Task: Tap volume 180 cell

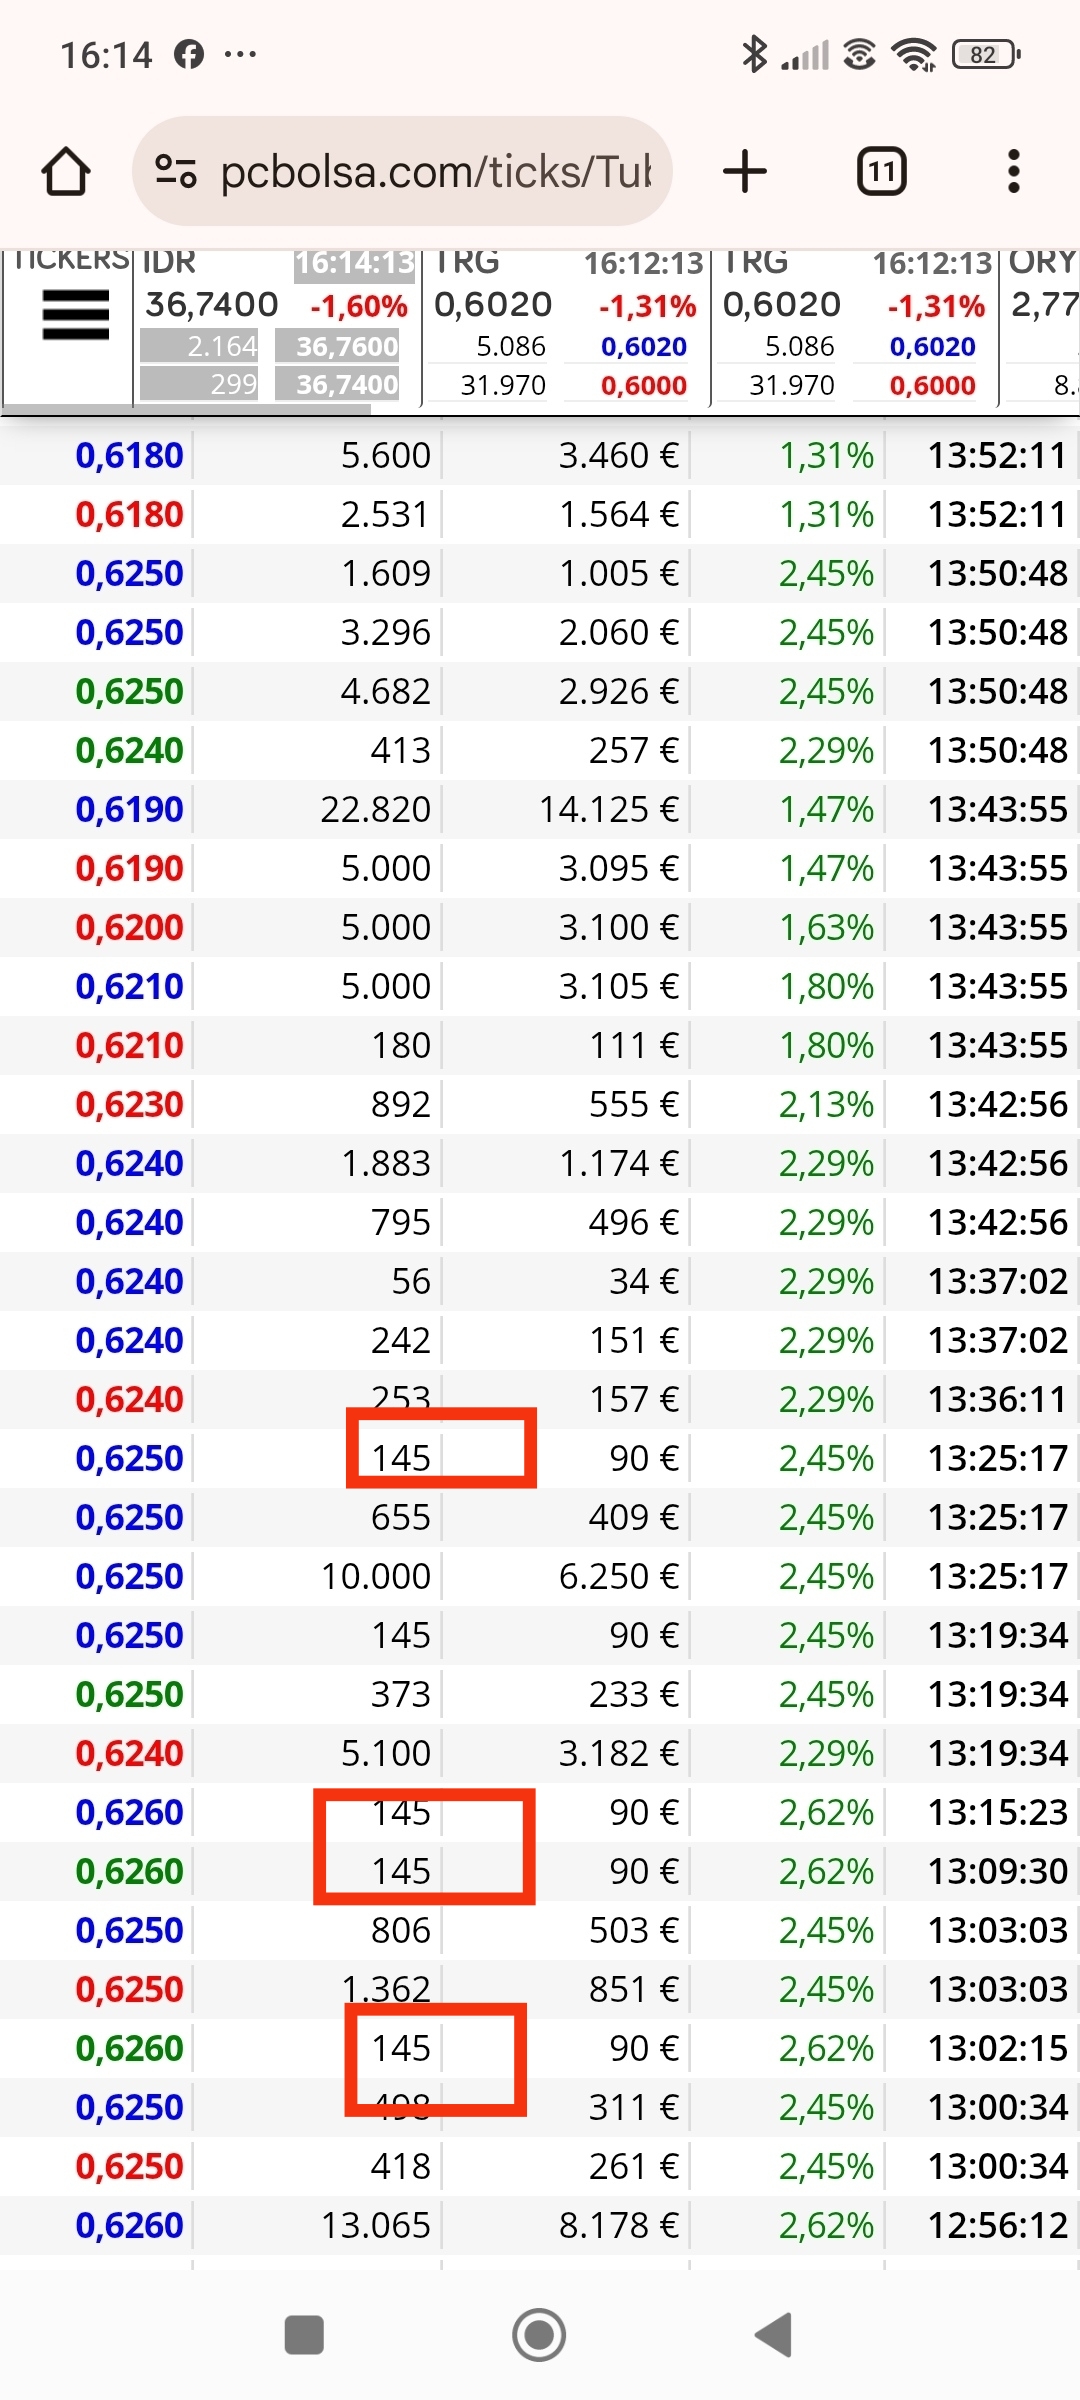Action: coord(401,1045)
